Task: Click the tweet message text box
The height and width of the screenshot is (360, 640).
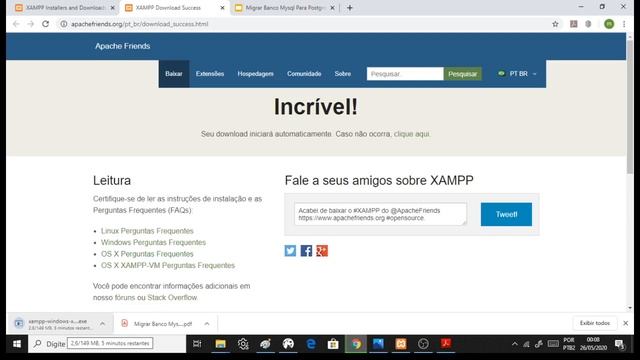Action: (380, 214)
